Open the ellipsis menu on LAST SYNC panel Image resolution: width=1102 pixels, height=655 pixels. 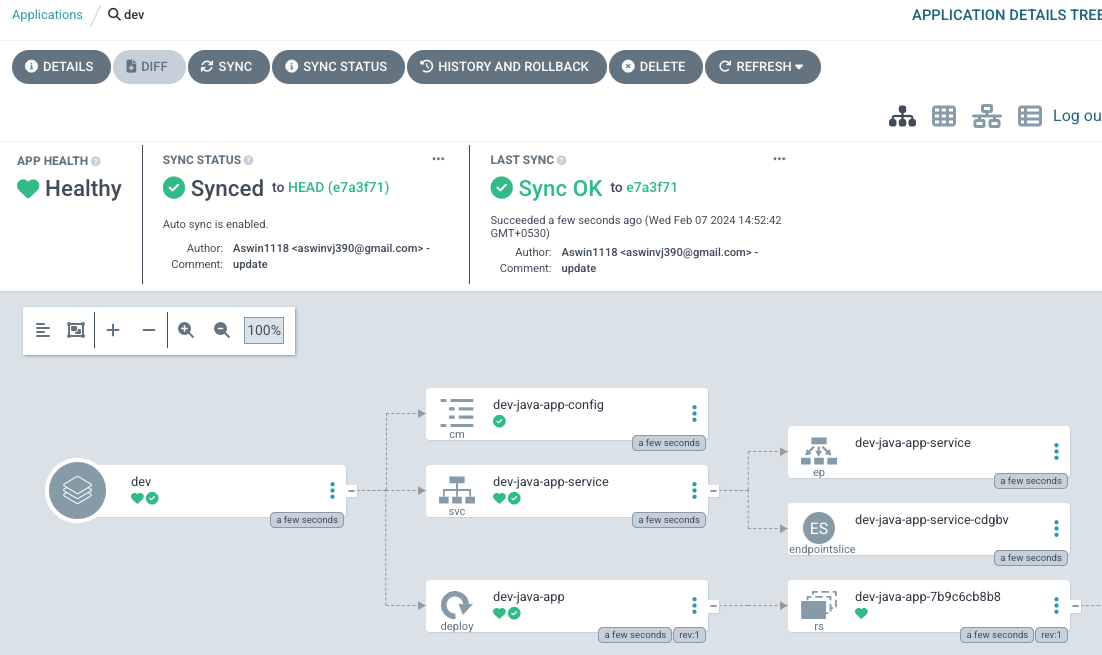tap(779, 158)
